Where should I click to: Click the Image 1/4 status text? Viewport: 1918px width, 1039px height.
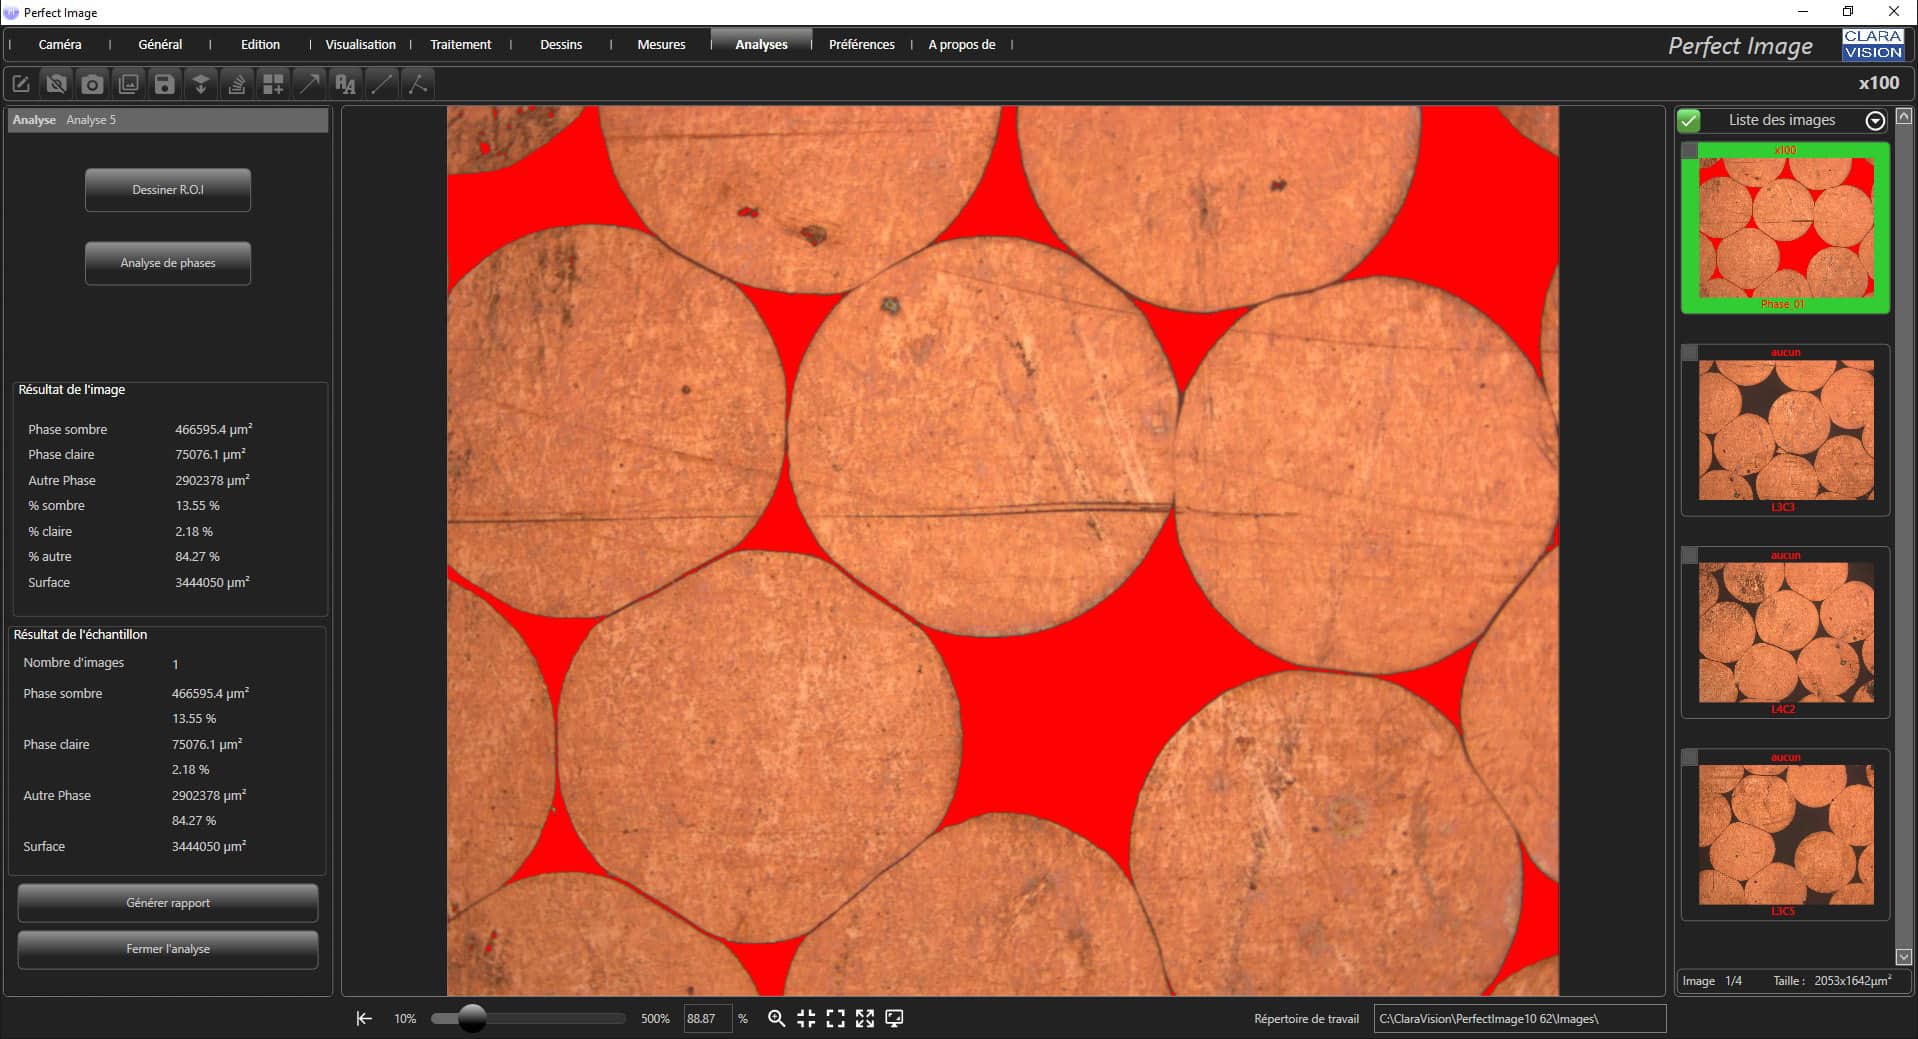pos(1712,981)
